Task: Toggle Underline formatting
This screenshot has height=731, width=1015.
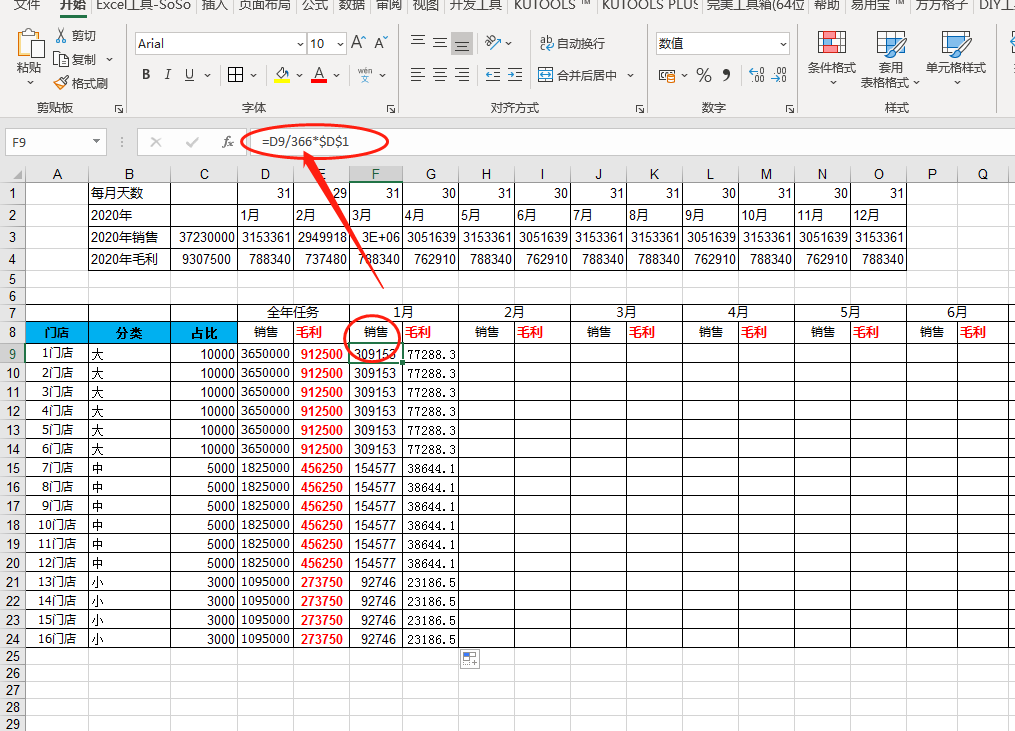Action: (x=189, y=75)
